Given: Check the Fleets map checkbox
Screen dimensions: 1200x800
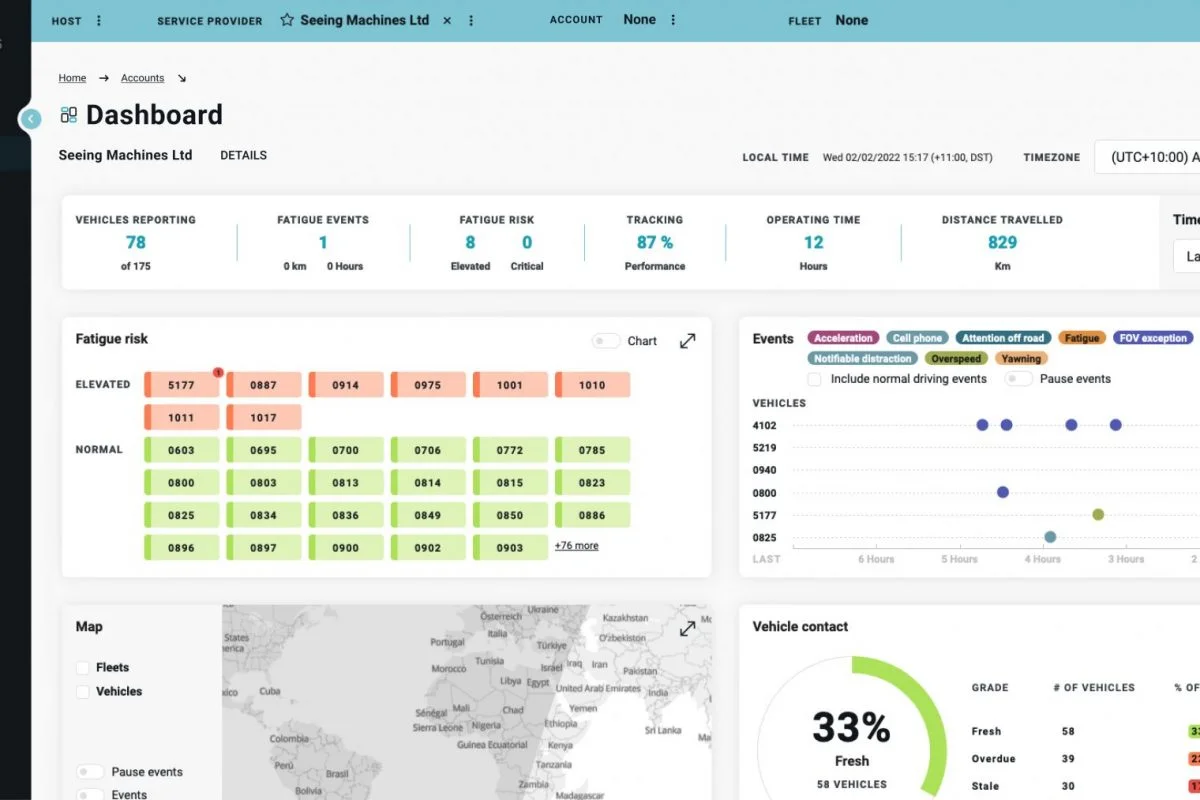Looking at the screenshot, I should pyautogui.click(x=83, y=667).
